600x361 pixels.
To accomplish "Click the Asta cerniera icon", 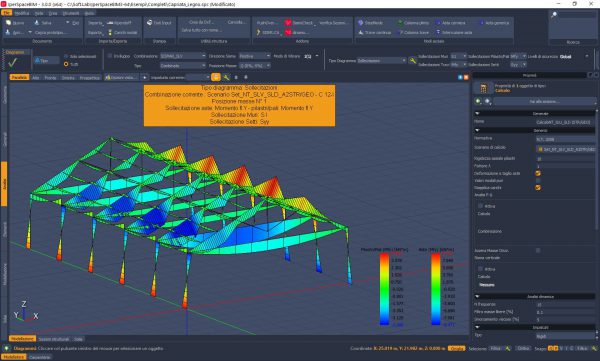I will pyautogui.click(x=438, y=23).
